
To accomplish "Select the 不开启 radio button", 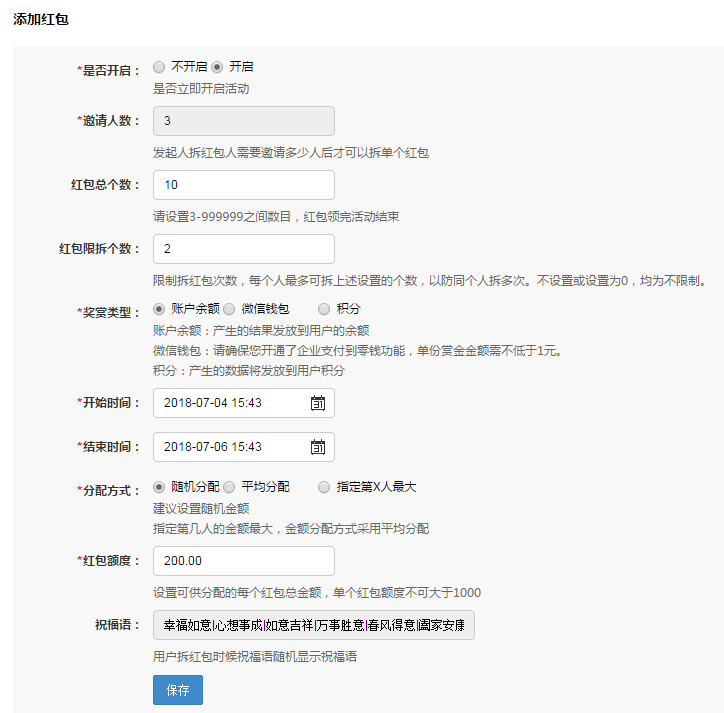I will [159, 67].
